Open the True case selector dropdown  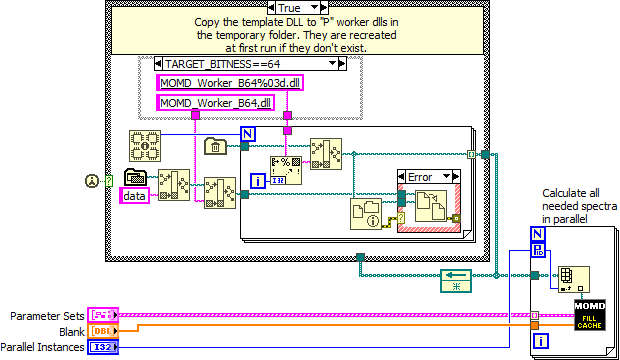314,7
